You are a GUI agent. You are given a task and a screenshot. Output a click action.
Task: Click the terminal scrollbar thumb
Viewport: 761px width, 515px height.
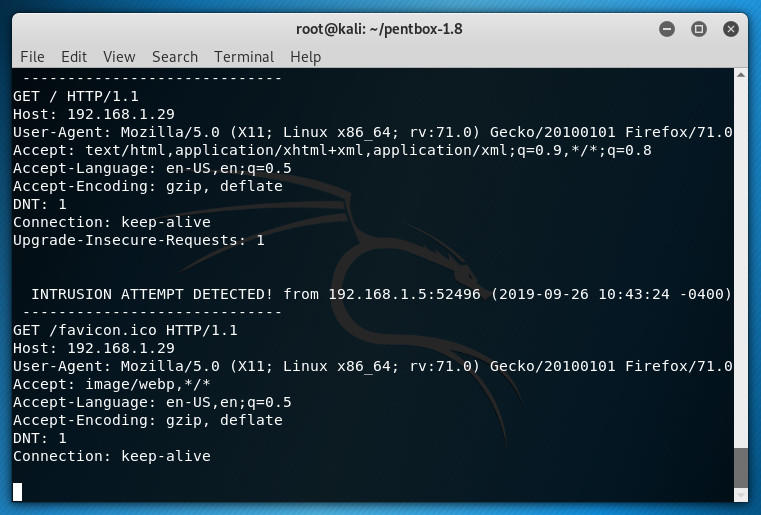[x=740, y=471]
